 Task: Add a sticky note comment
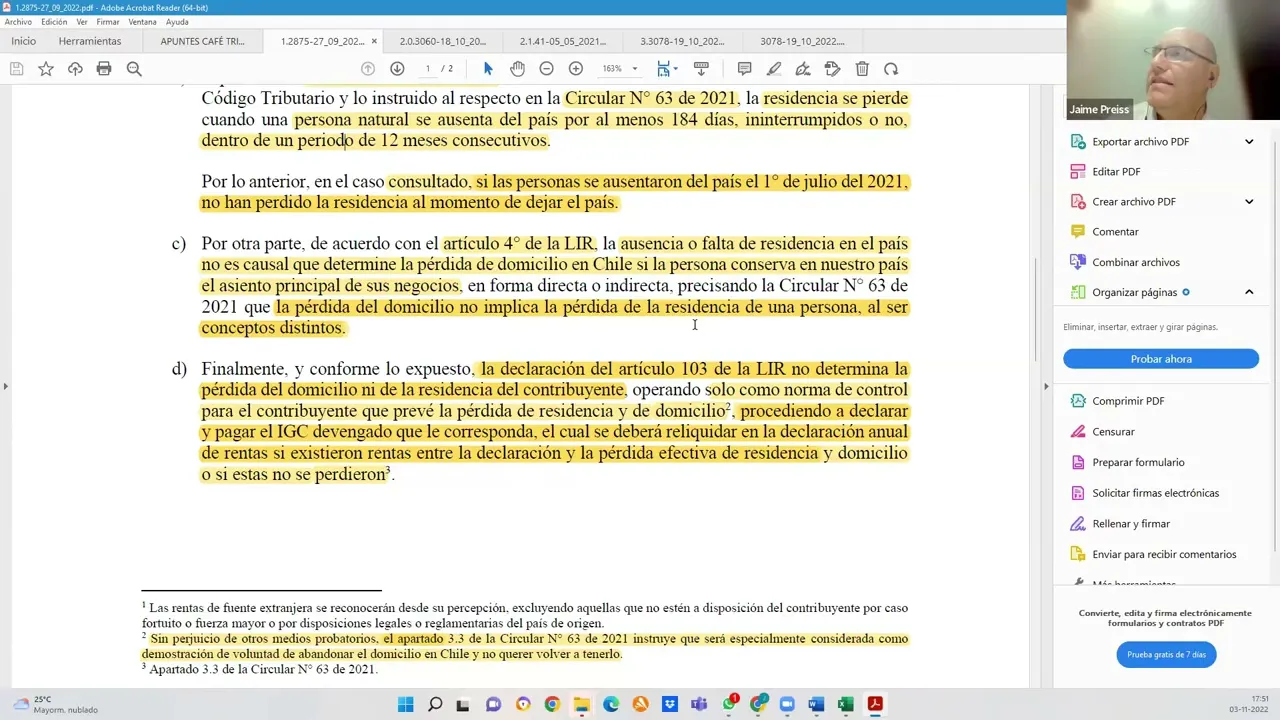pyautogui.click(x=744, y=68)
